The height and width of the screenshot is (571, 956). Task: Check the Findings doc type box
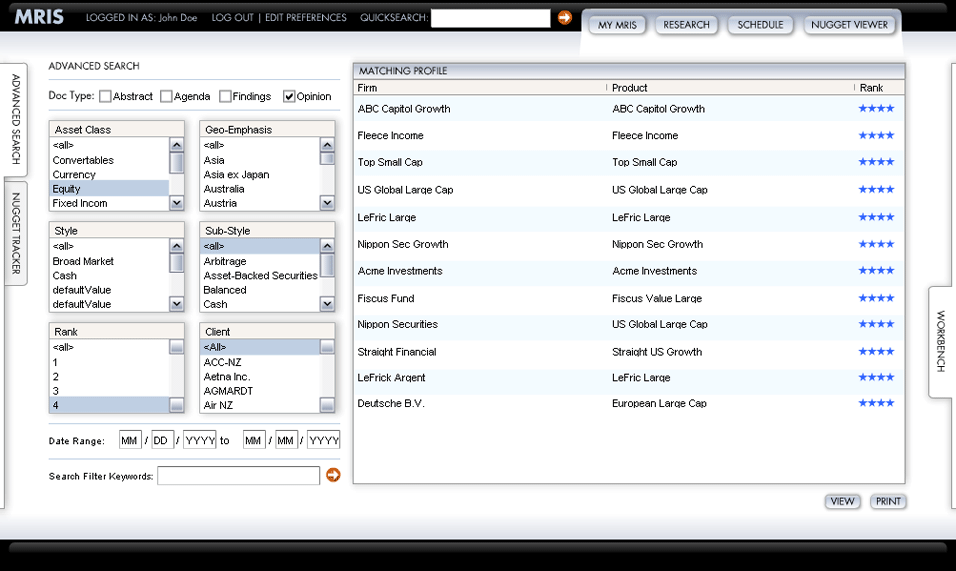tap(225, 96)
